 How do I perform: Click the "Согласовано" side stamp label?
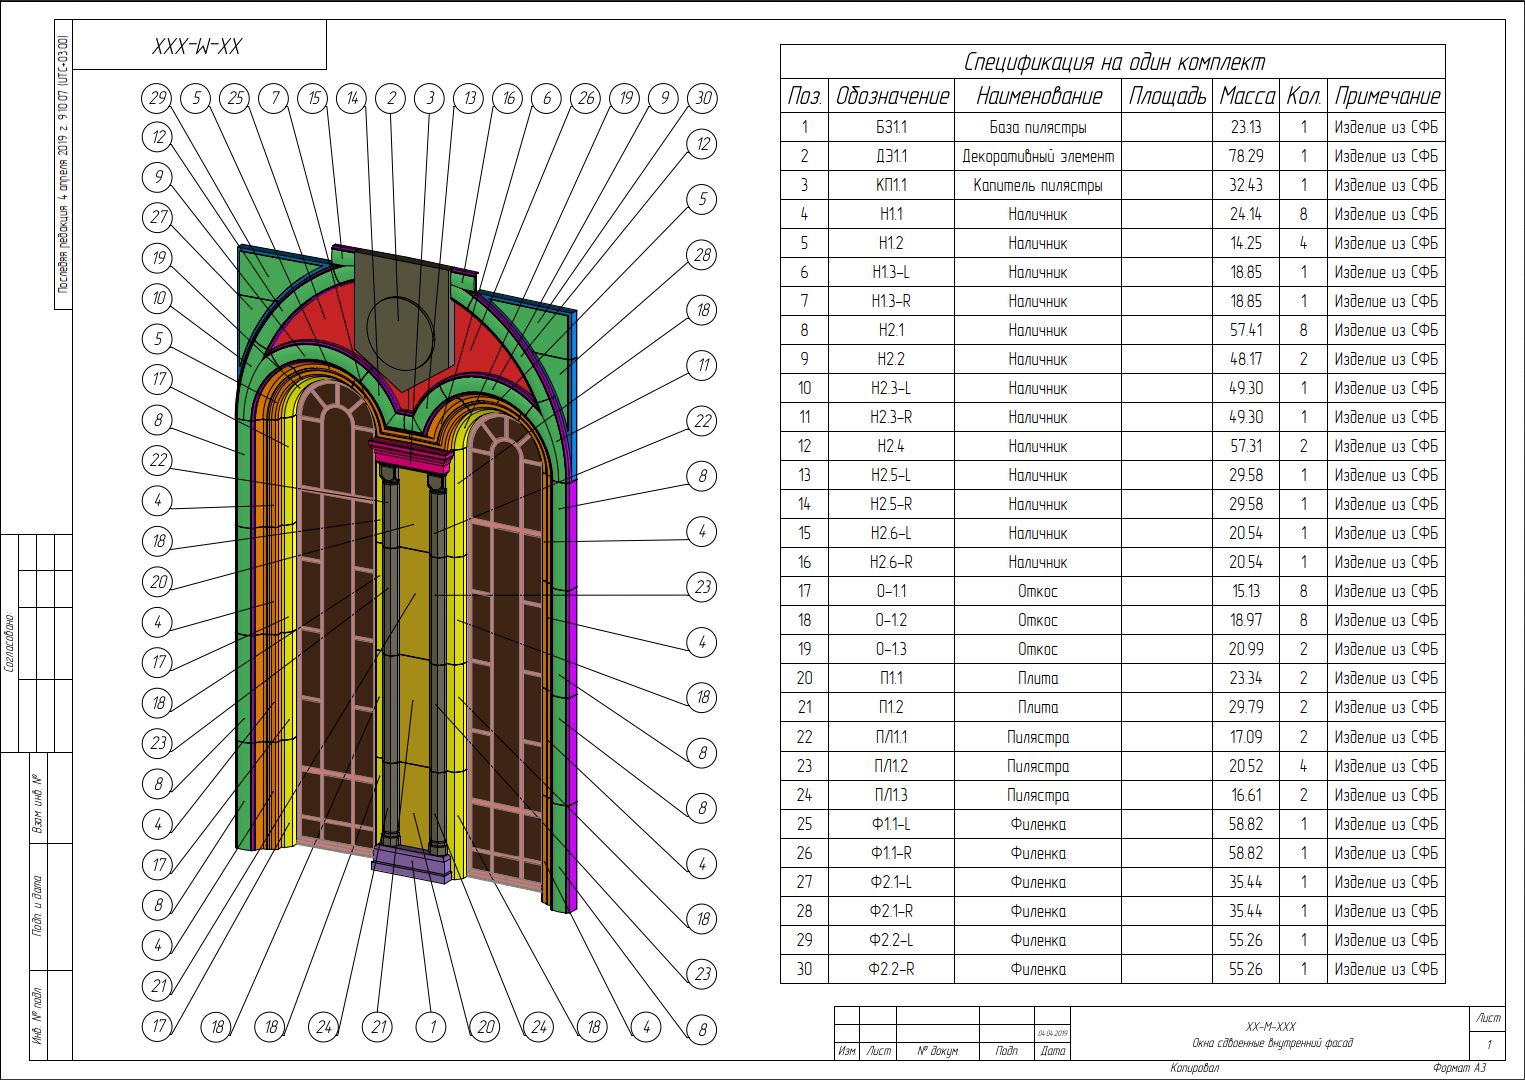(x=9, y=643)
